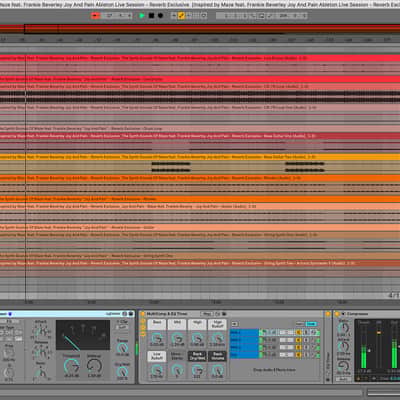Click the save preset disk icon on the light-blue title bar
Image resolution: width=400 pixels, height=400 pixels.
coord(131,314)
